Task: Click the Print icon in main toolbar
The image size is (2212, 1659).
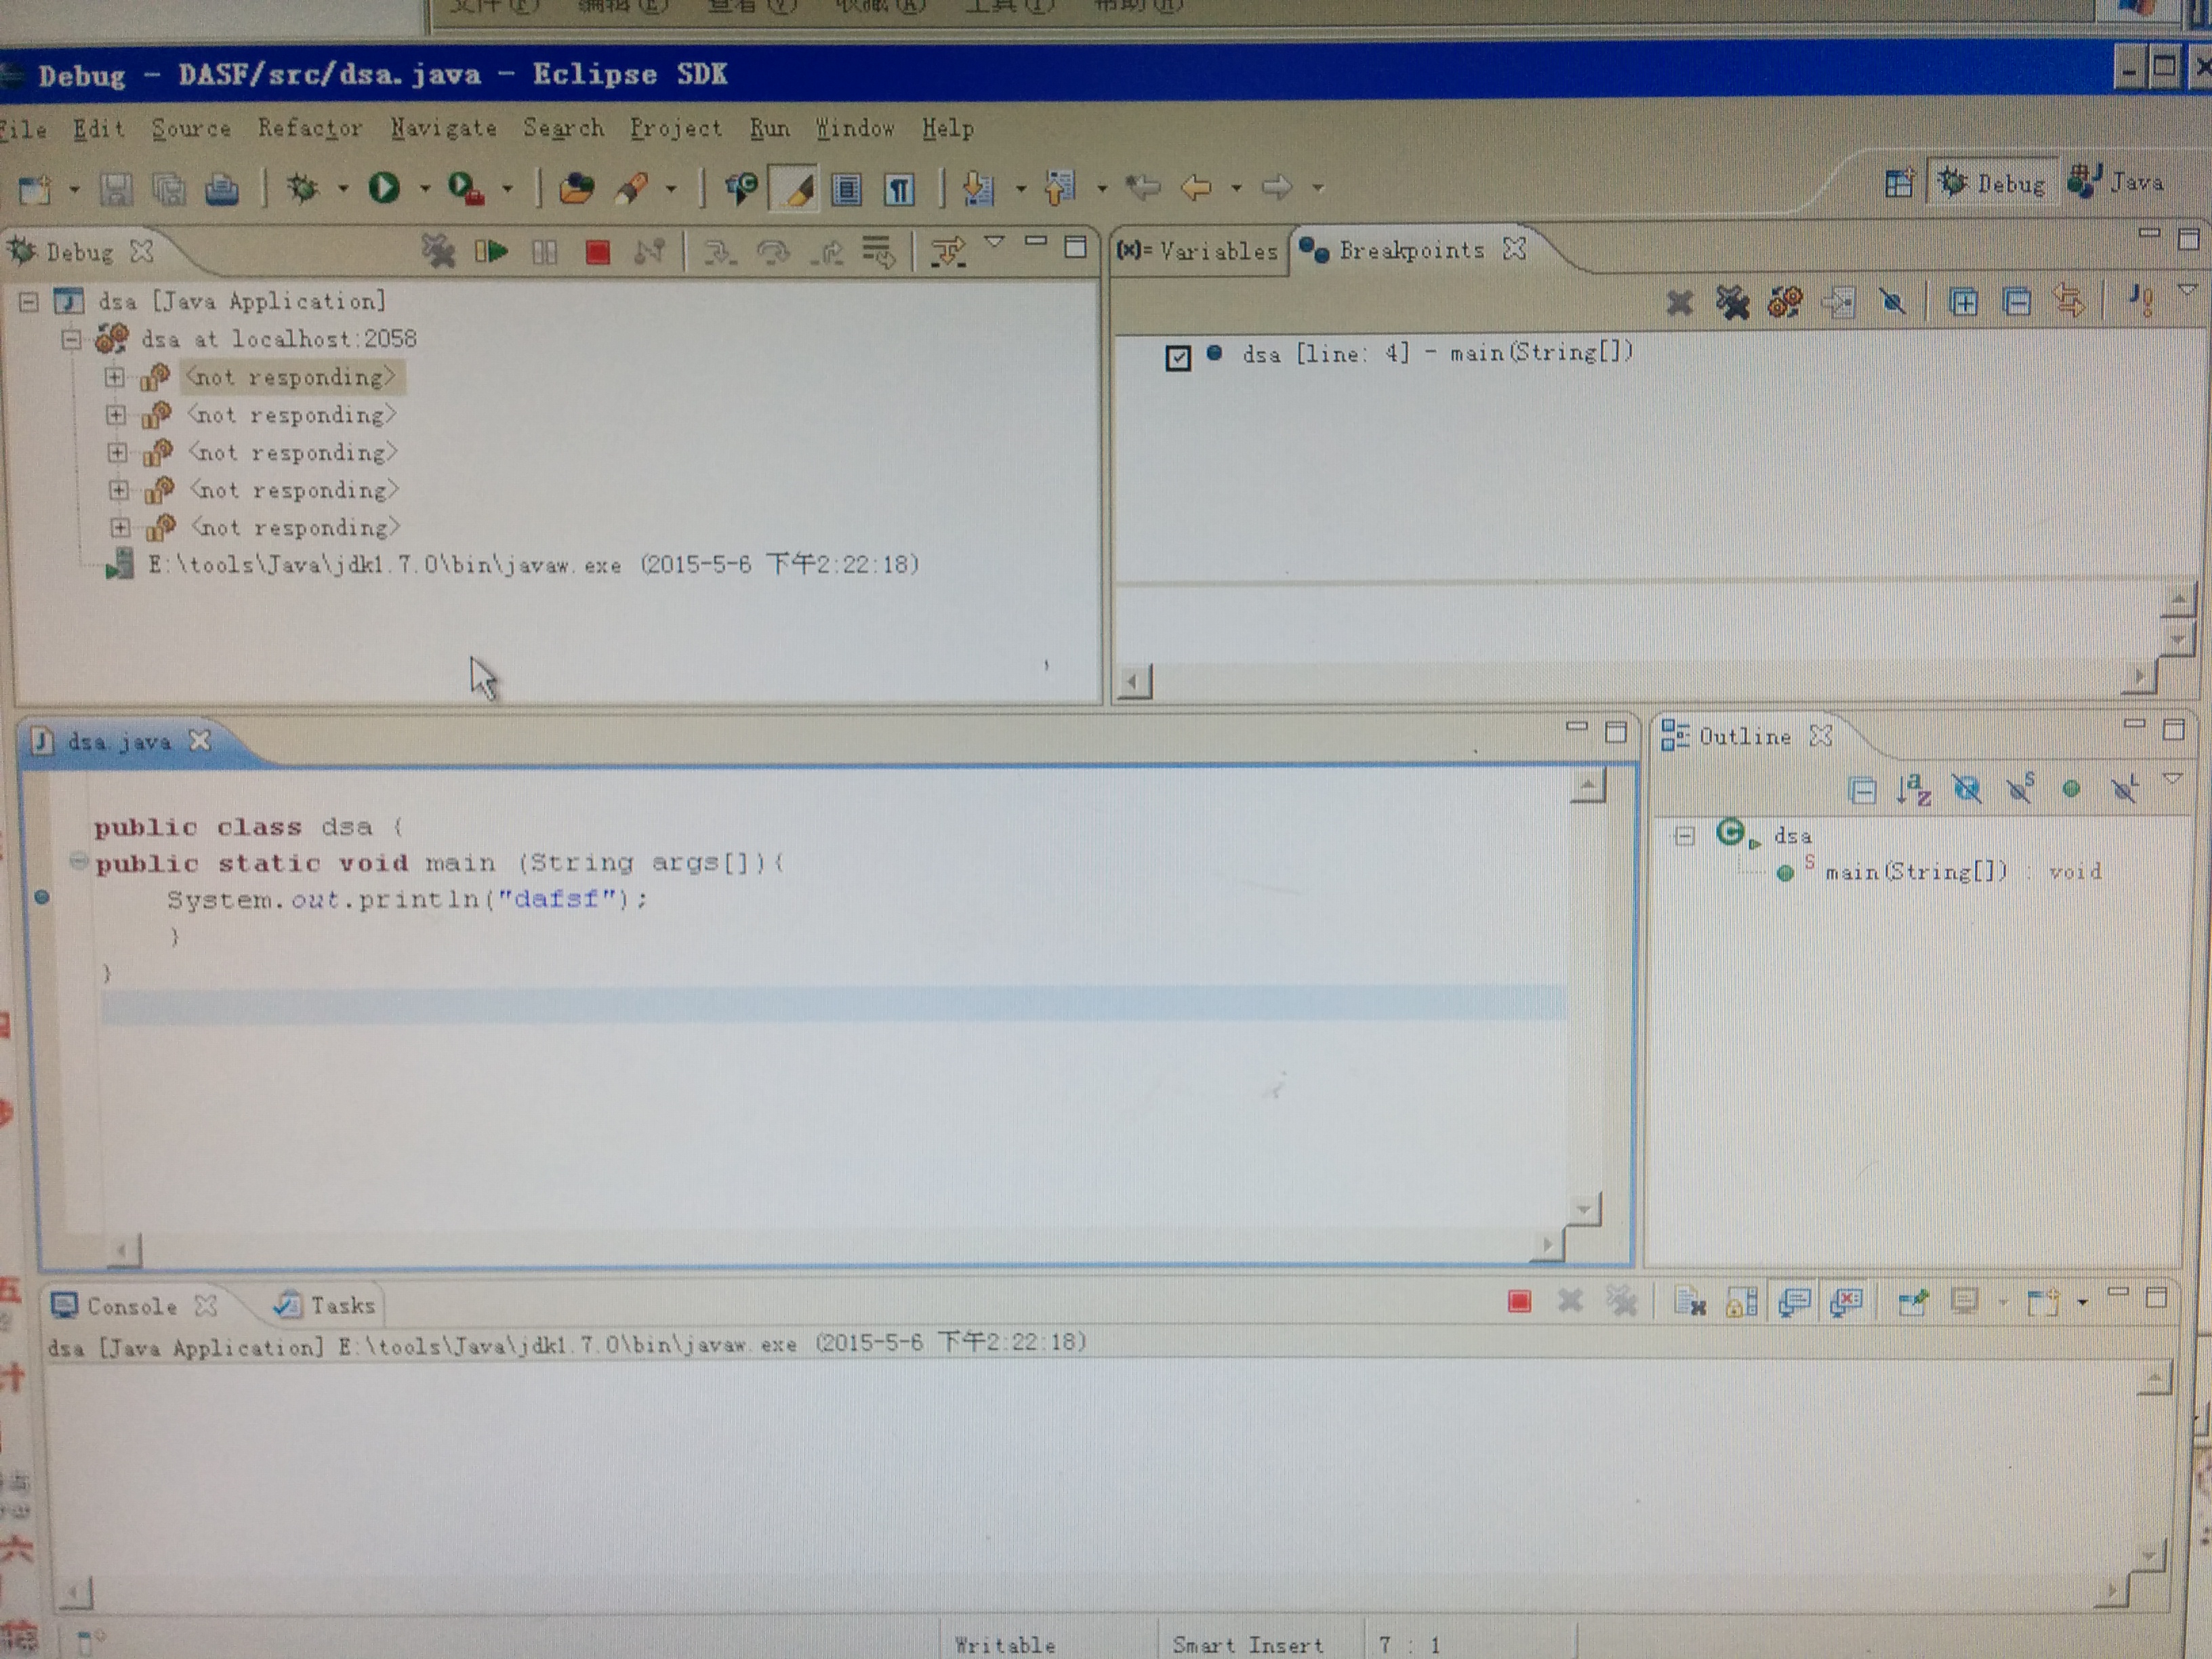Action: (x=222, y=189)
